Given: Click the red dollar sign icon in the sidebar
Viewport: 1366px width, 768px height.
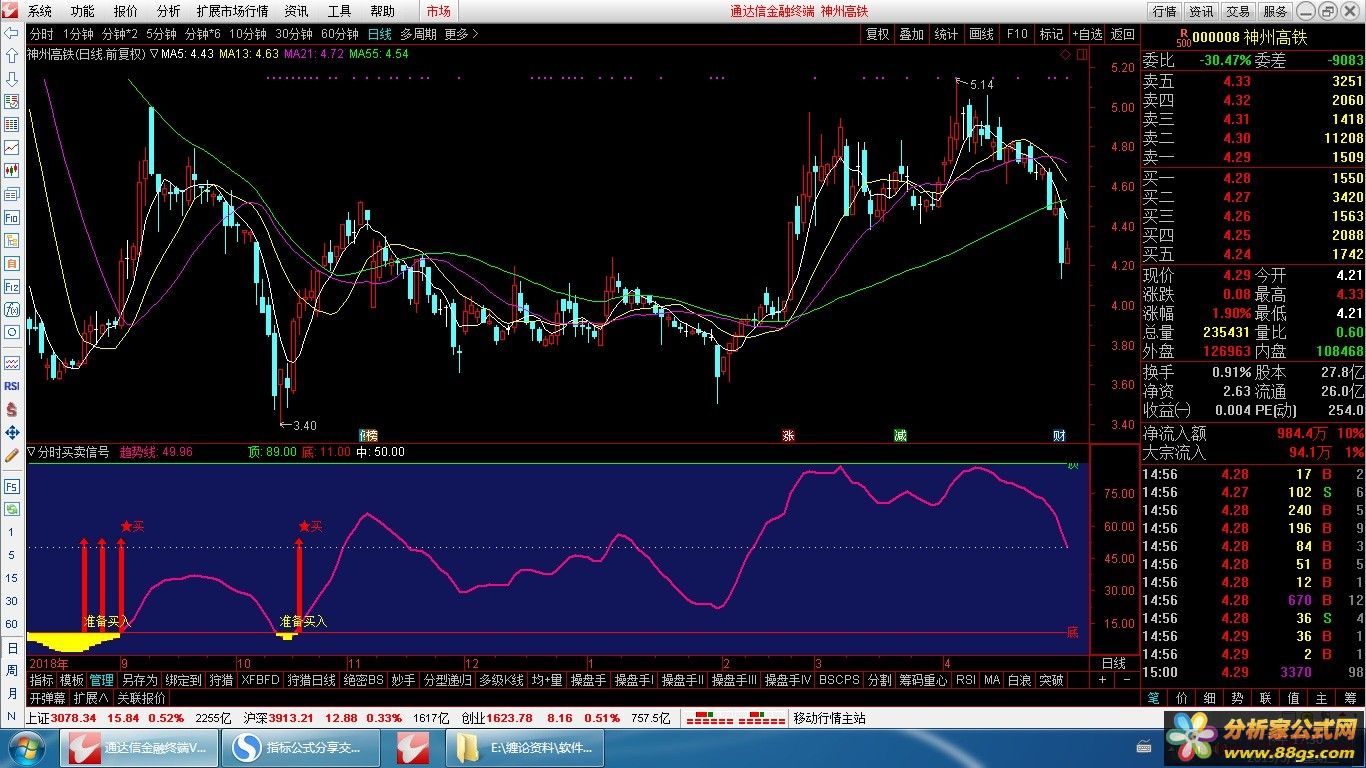Looking at the screenshot, I should click(x=12, y=409).
